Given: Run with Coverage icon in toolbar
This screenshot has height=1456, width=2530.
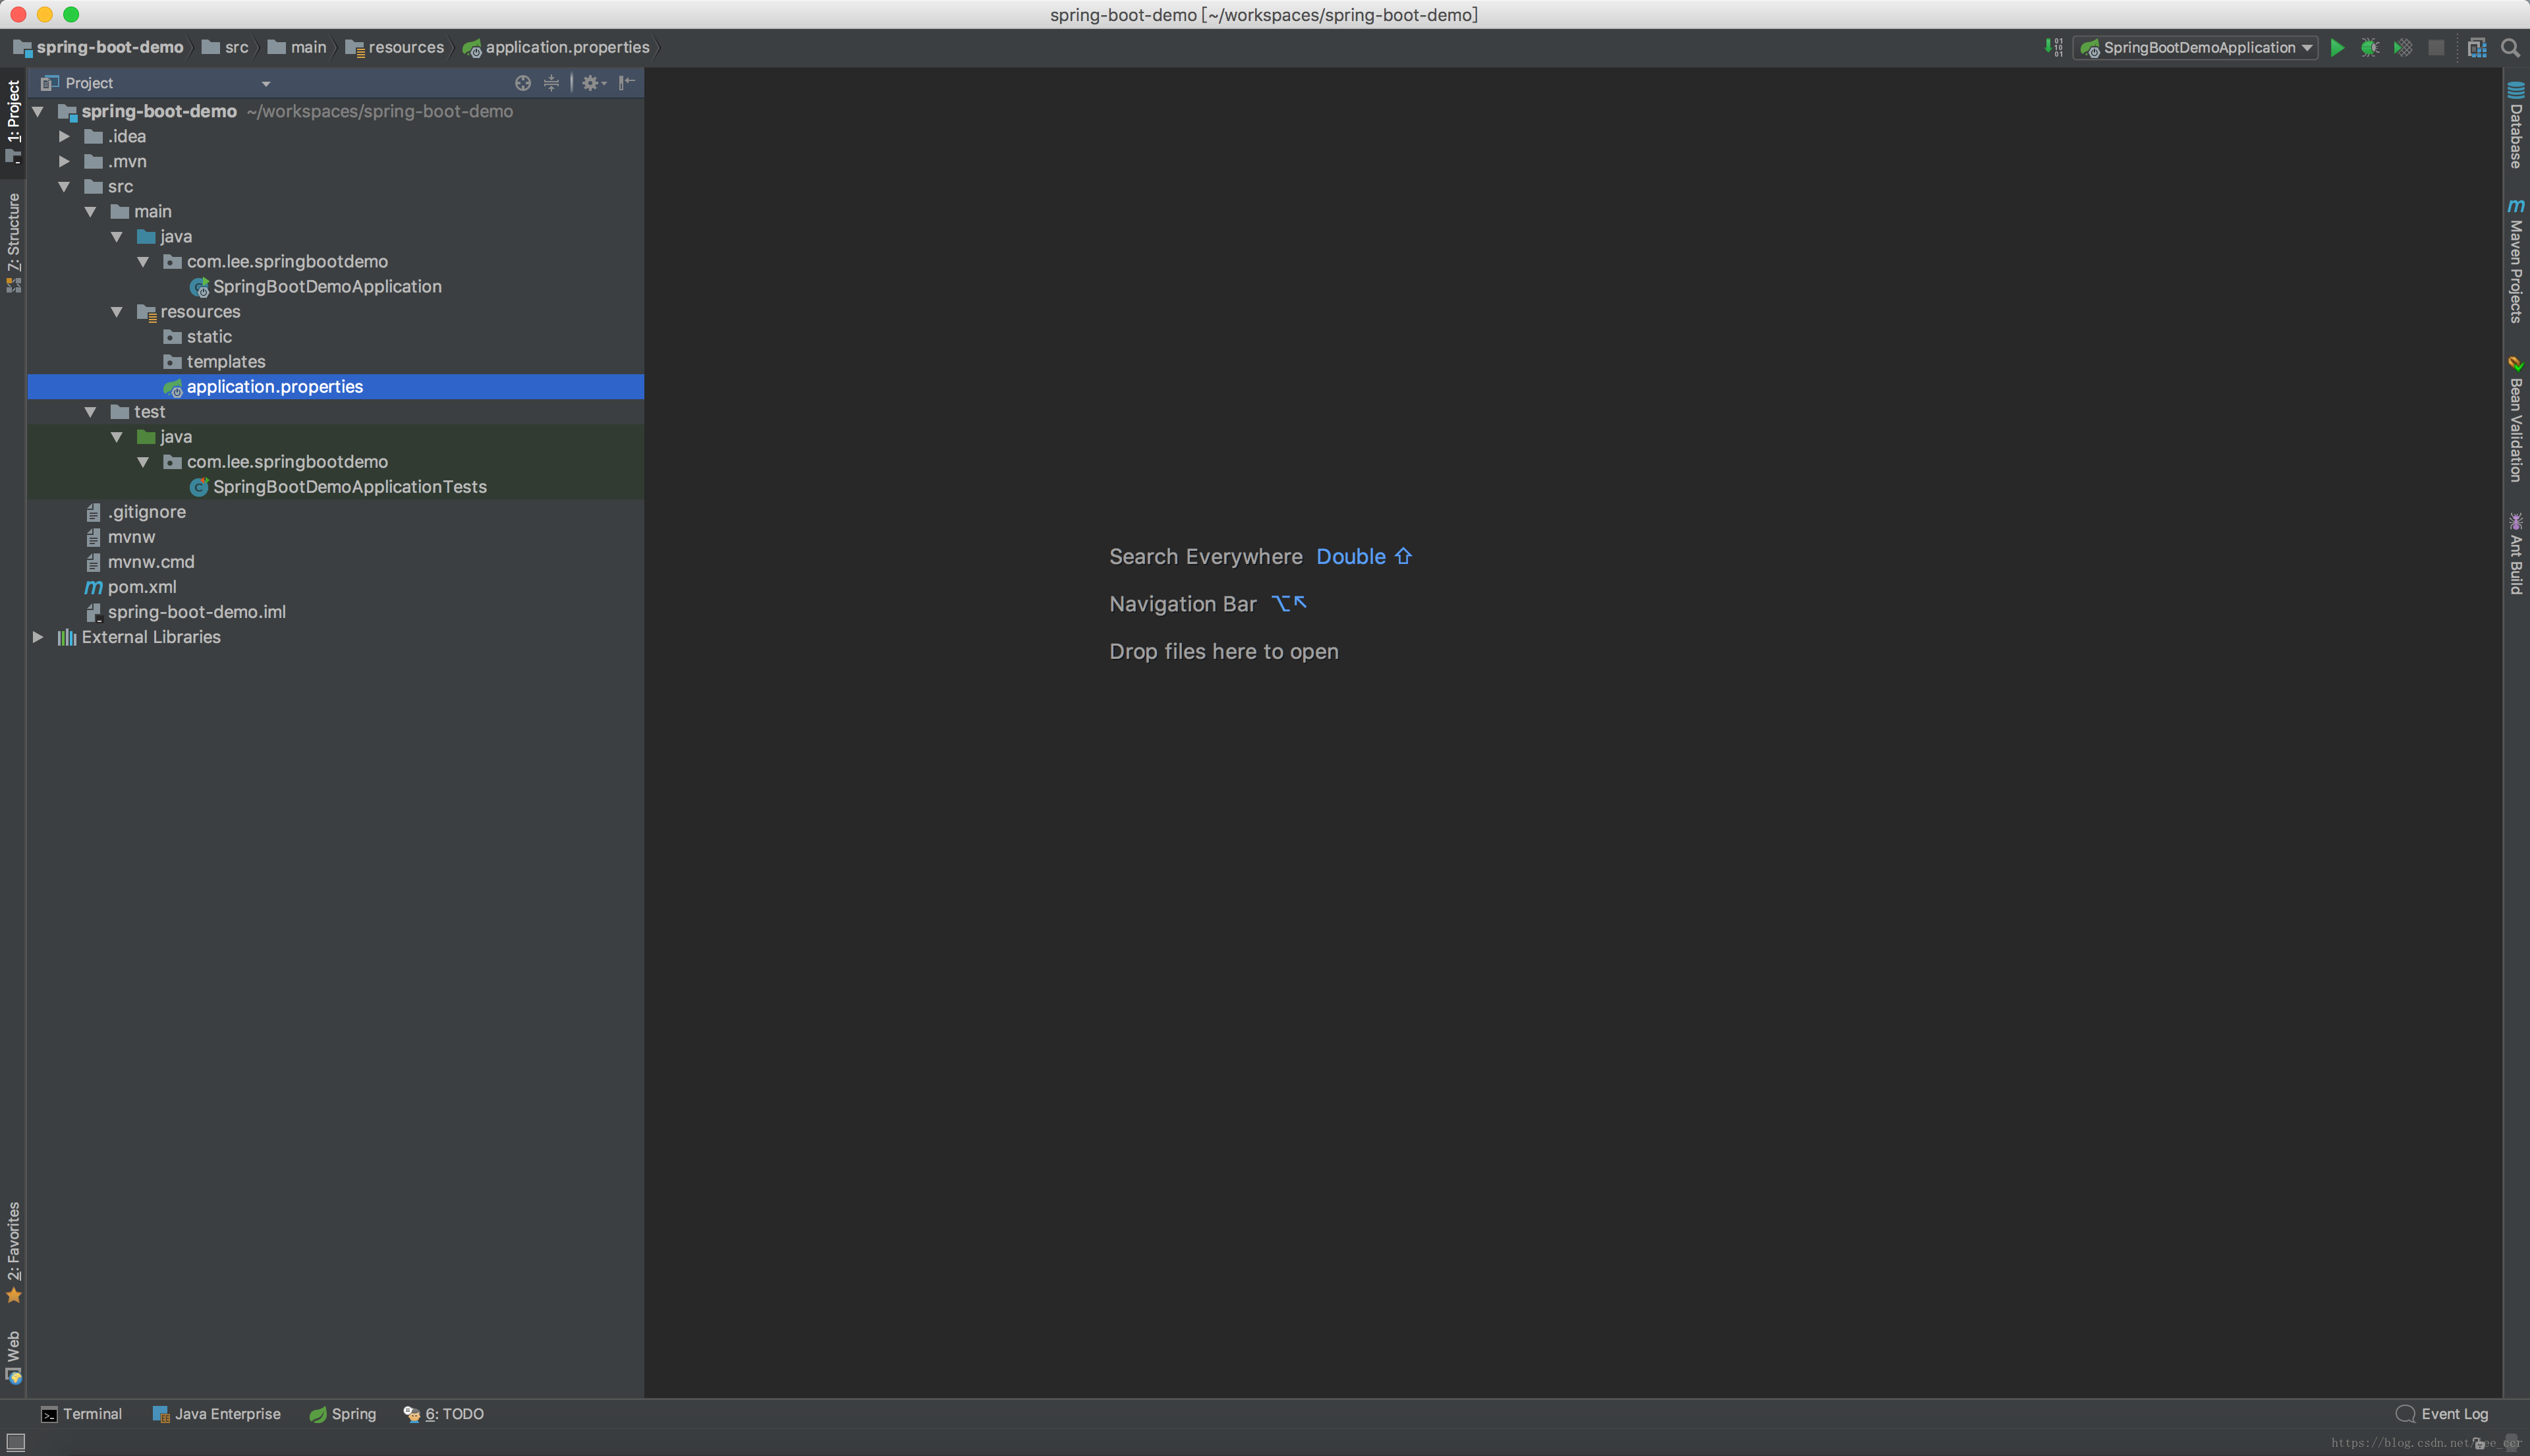Looking at the screenshot, I should tap(2402, 47).
